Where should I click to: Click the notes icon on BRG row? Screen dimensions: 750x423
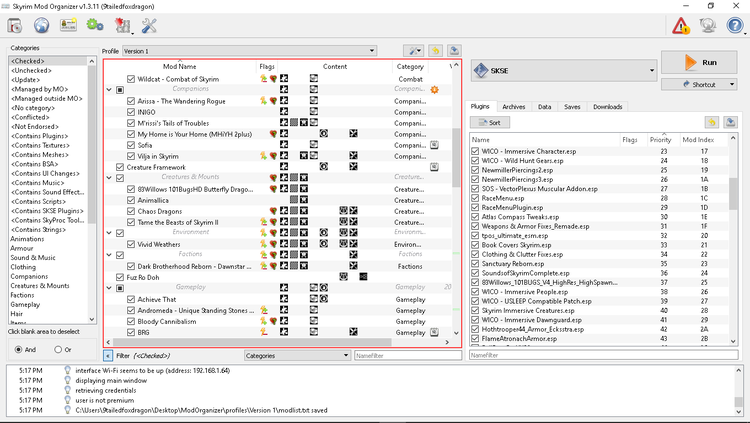click(x=434, y=332)
